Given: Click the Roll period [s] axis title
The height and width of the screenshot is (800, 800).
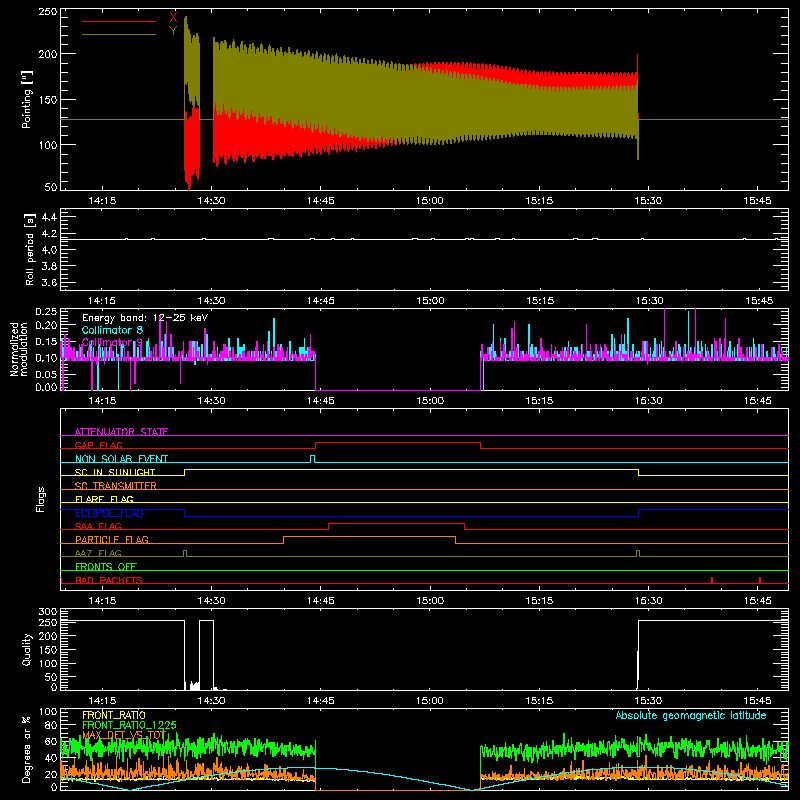Looking at the screenshot, I should [x=30, y=249].
